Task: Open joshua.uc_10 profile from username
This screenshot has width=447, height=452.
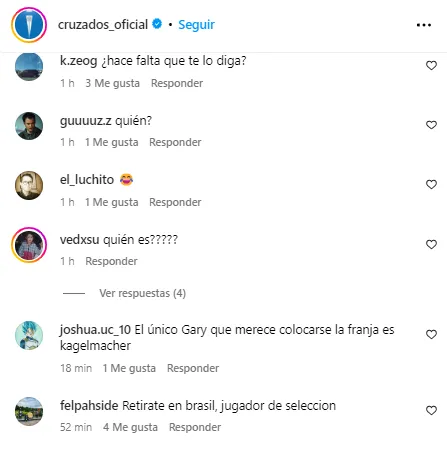Action: [95, 330]
